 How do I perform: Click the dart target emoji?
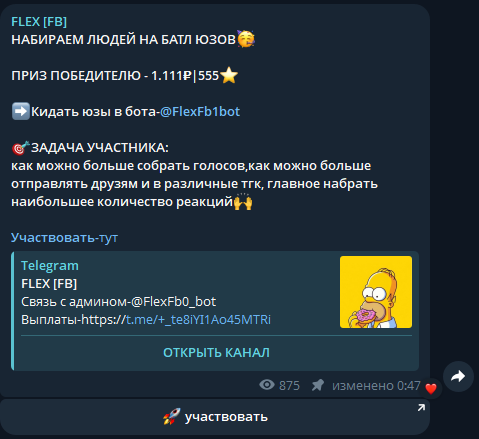click(21, 148)
